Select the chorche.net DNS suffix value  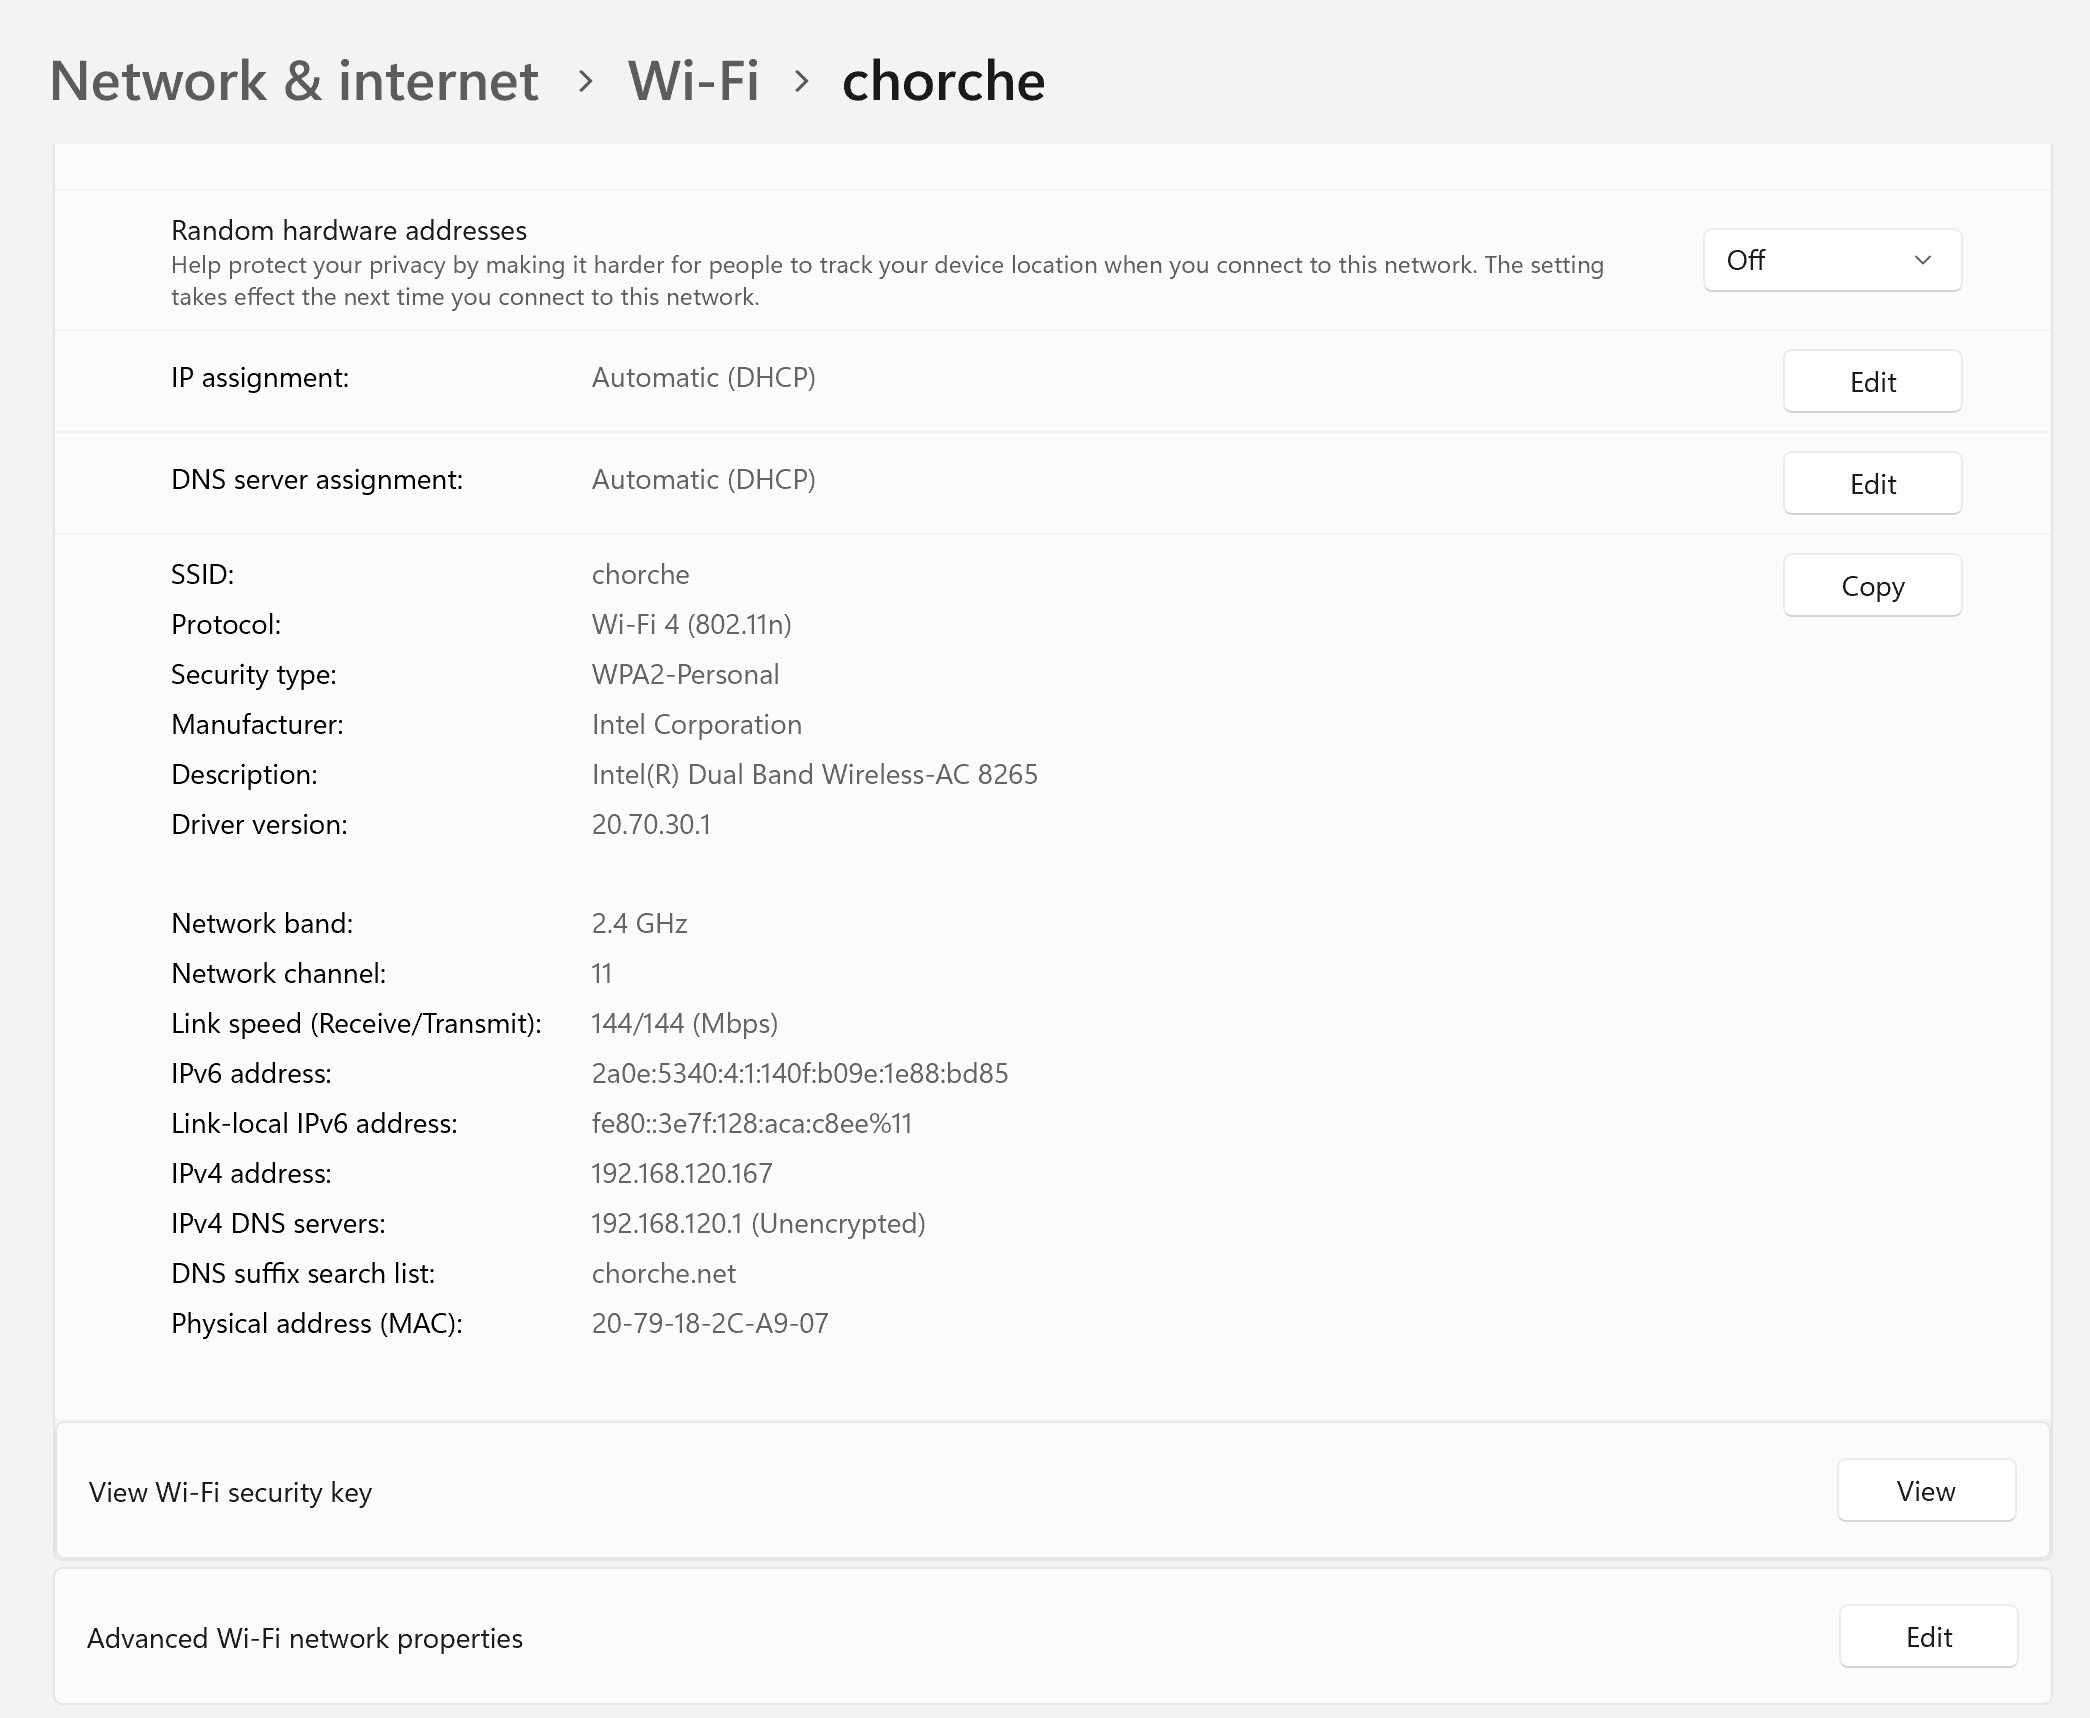pyautogui.click(x=663, y=1272)
